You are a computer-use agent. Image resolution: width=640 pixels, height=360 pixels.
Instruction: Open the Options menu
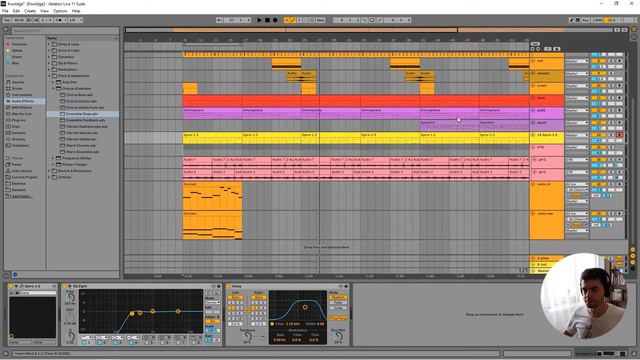click(60, 11)
